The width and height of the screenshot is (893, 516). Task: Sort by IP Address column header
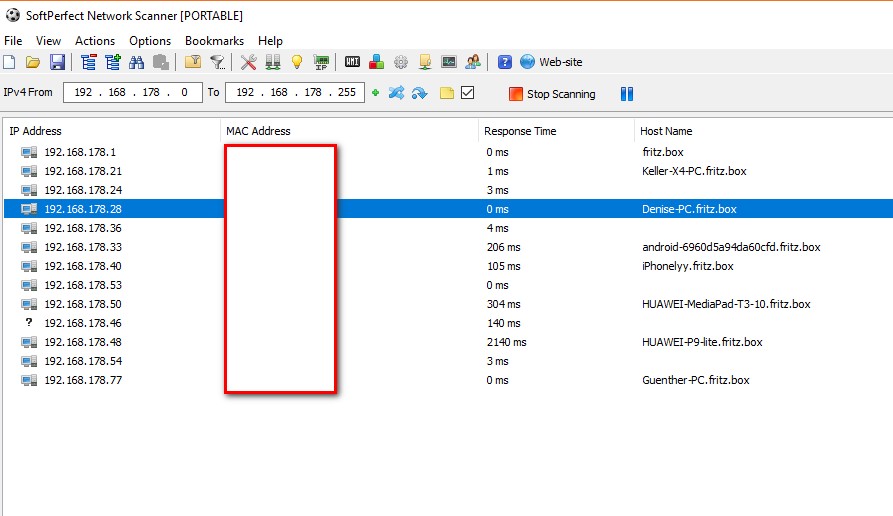(x=112, y=131)
